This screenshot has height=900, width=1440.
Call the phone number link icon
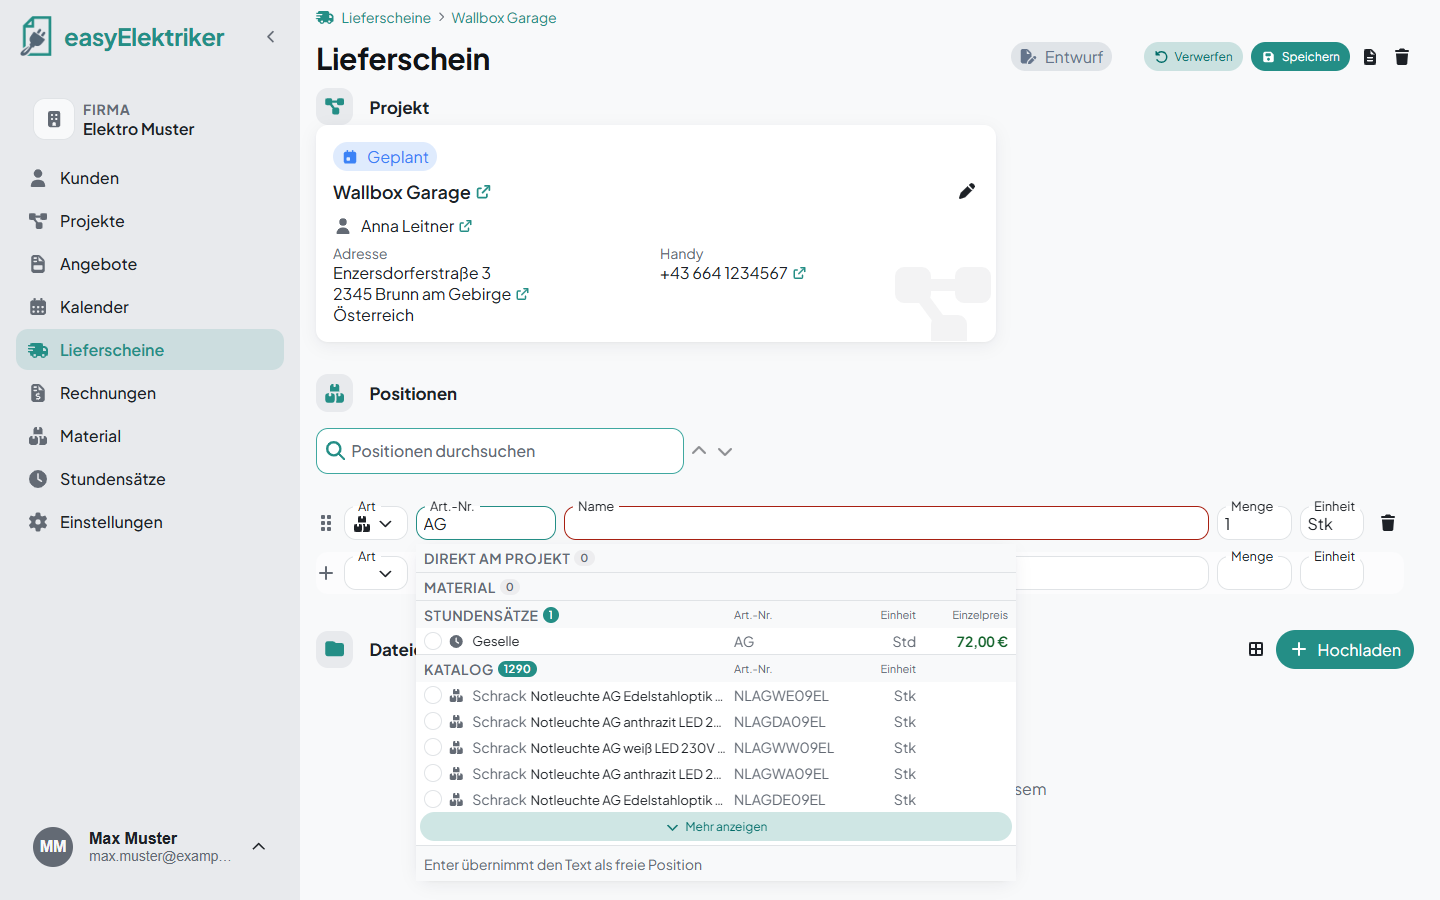coord(799,273)
